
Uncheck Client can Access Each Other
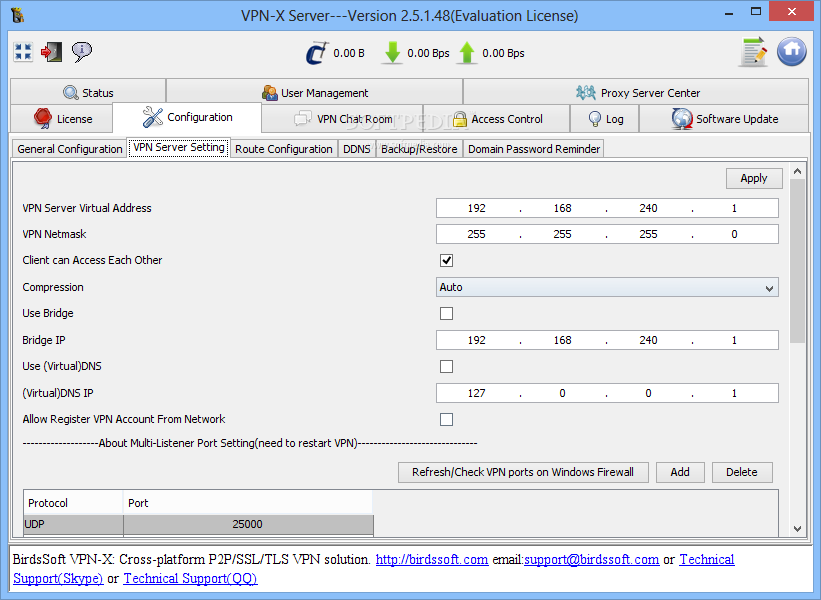(447, 260)
